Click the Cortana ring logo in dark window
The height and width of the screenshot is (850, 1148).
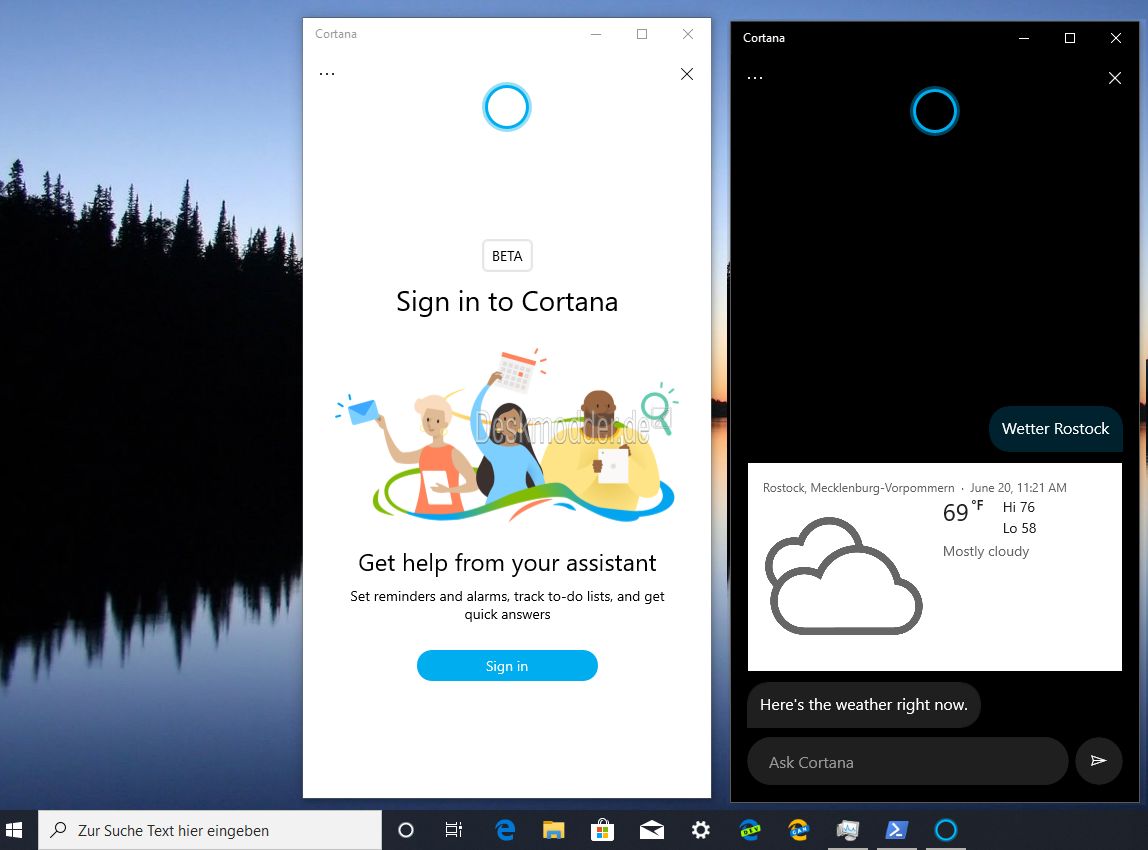pyautogui.click(x=934, y=111)
